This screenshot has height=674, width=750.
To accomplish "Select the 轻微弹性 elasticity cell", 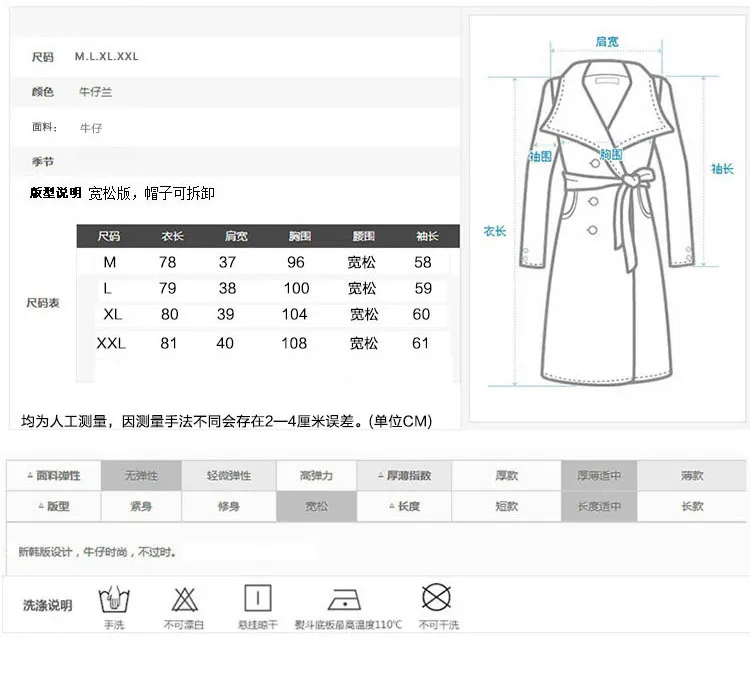I will pyautogui.click(x=229, y=475).
